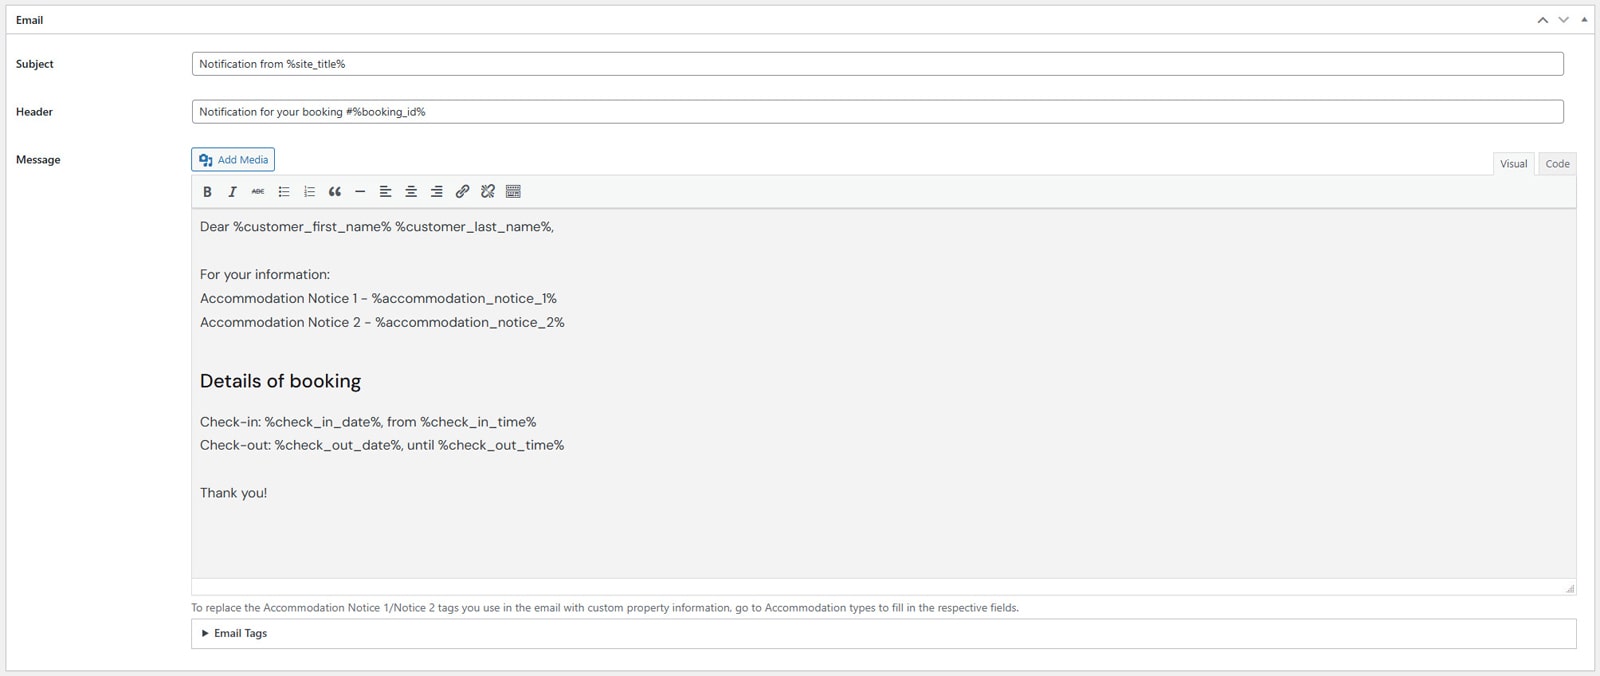
Task: Remove link from selected text
Action: (x=488, y=192)
